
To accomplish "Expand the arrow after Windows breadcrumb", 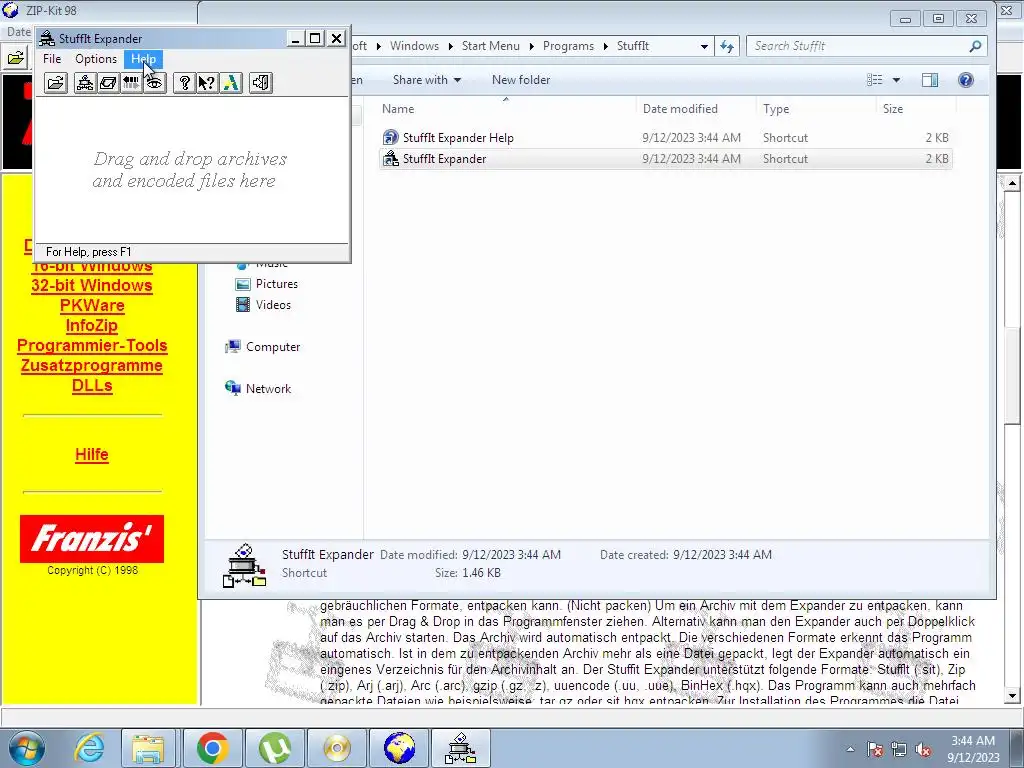I will (451, 46).
